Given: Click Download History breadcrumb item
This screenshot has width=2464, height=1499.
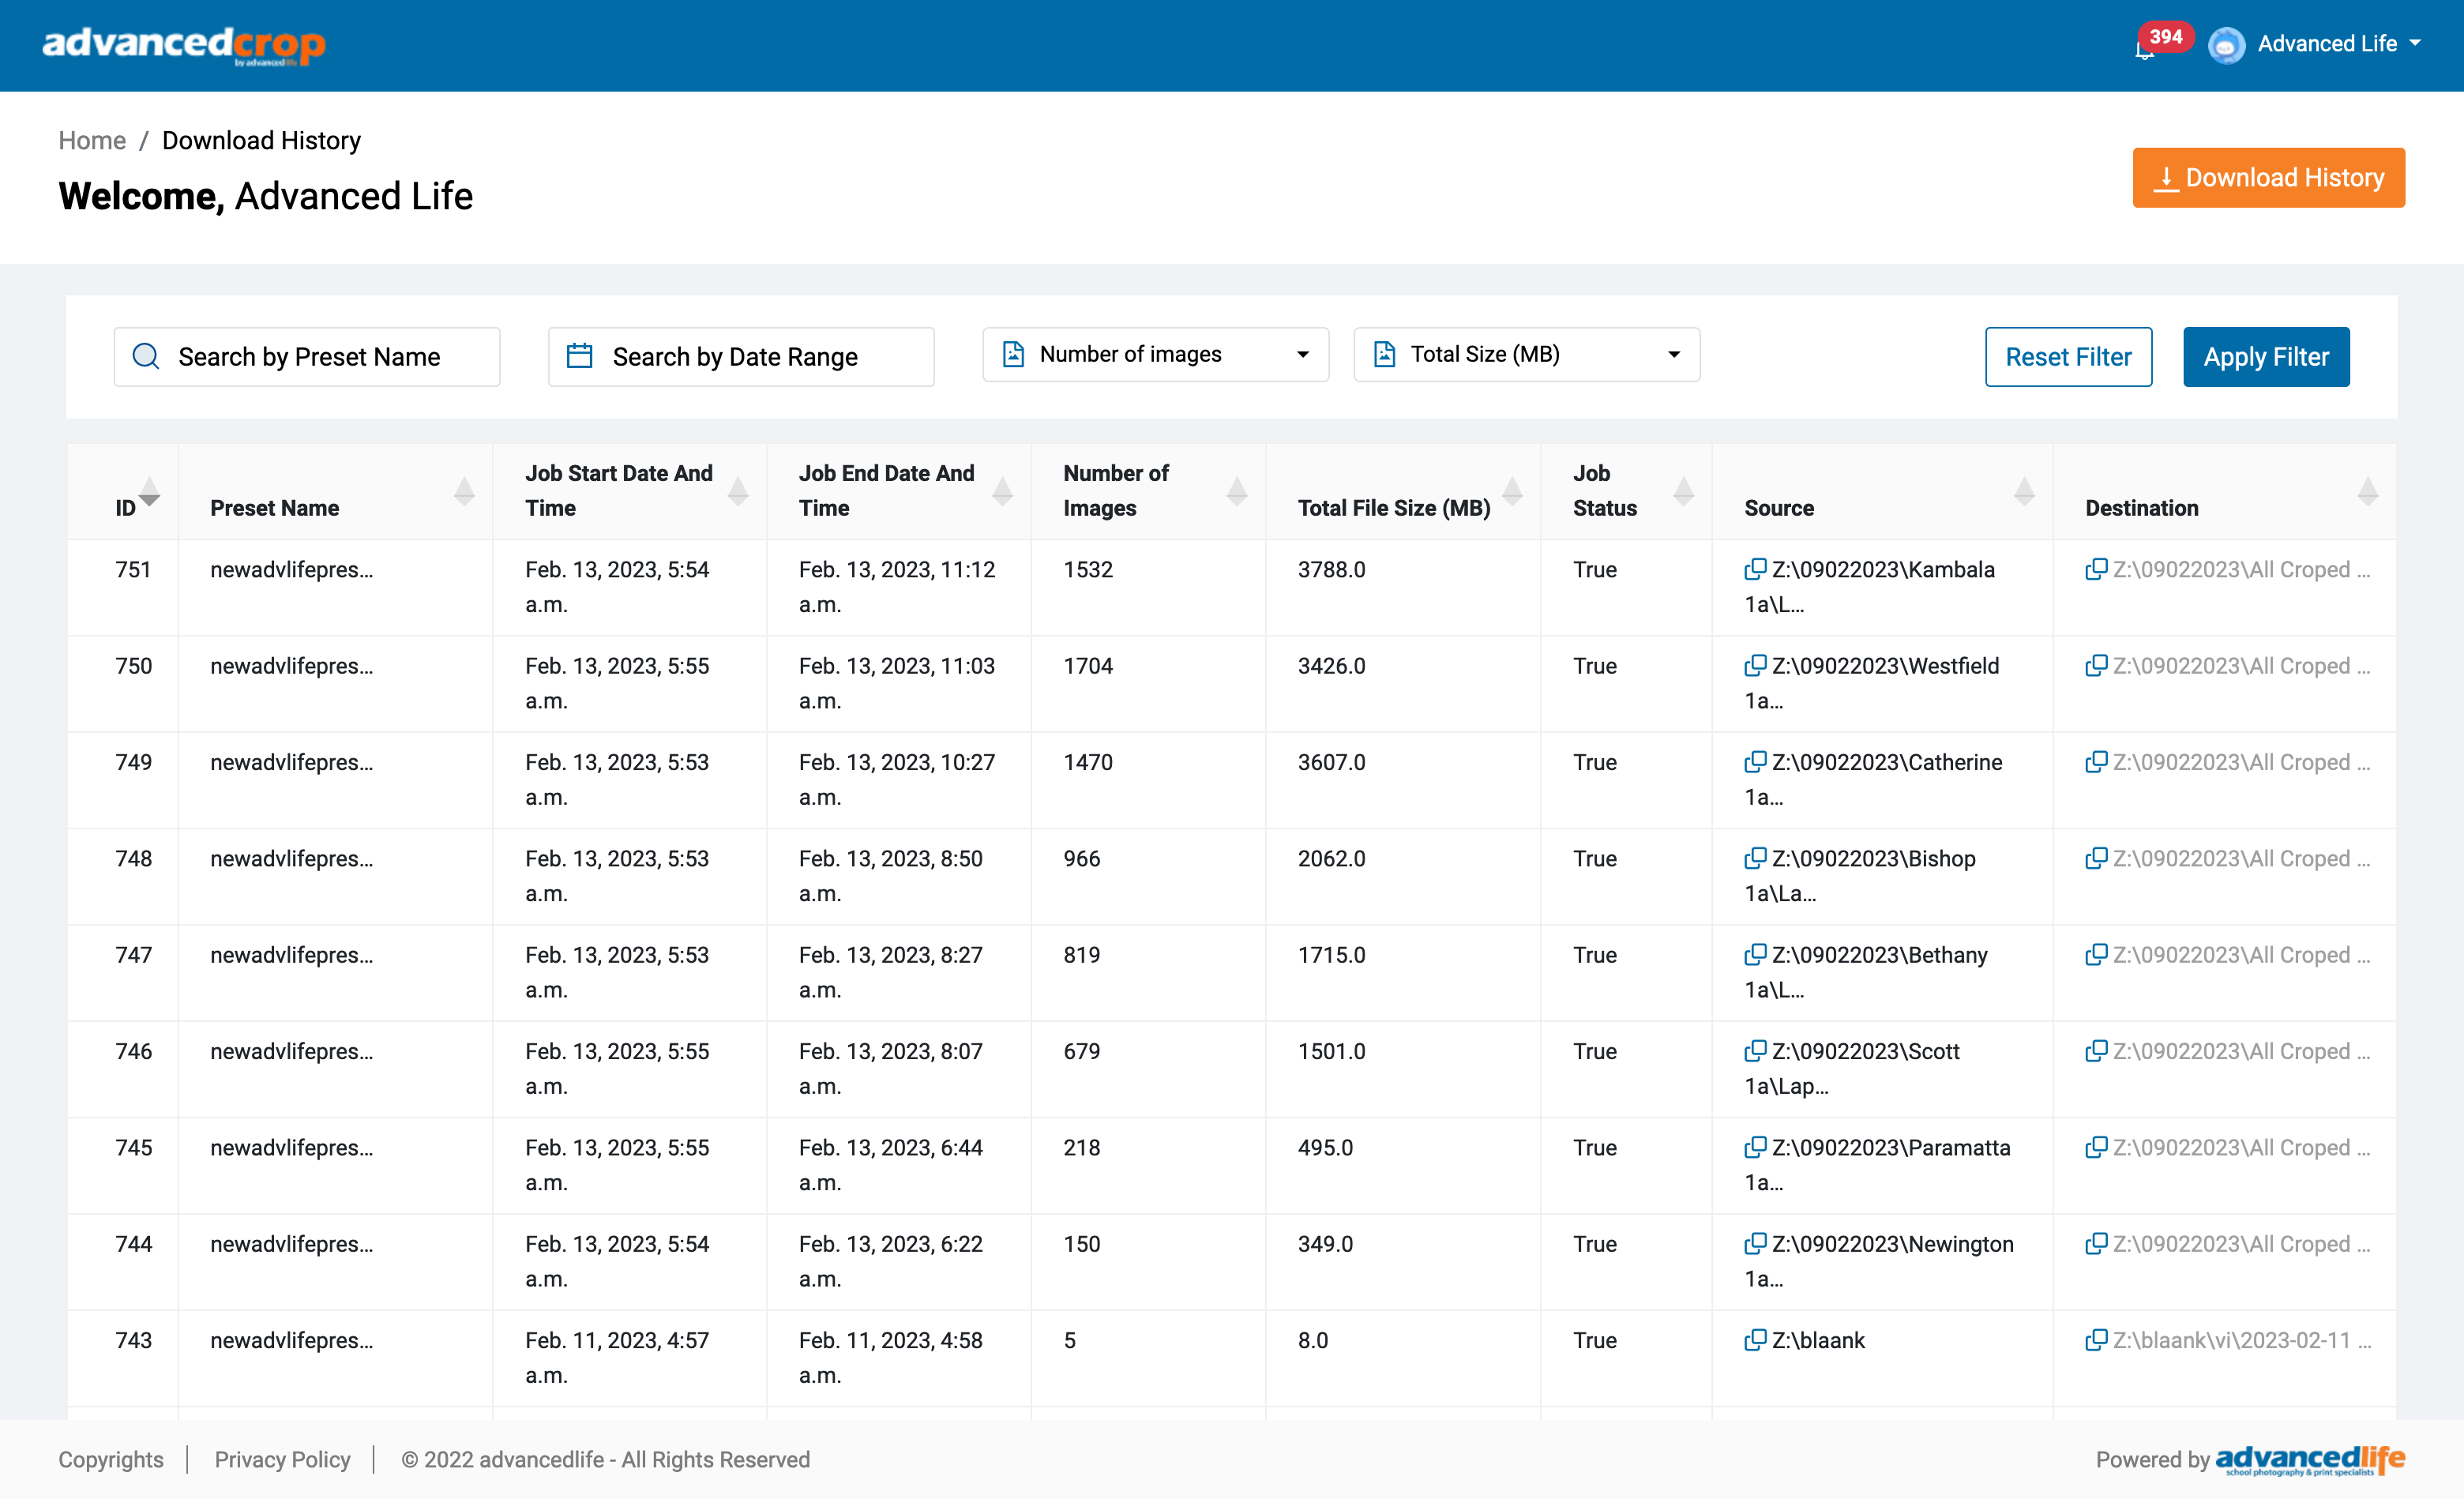Looking at the screenshot, I should coord(261,140).
